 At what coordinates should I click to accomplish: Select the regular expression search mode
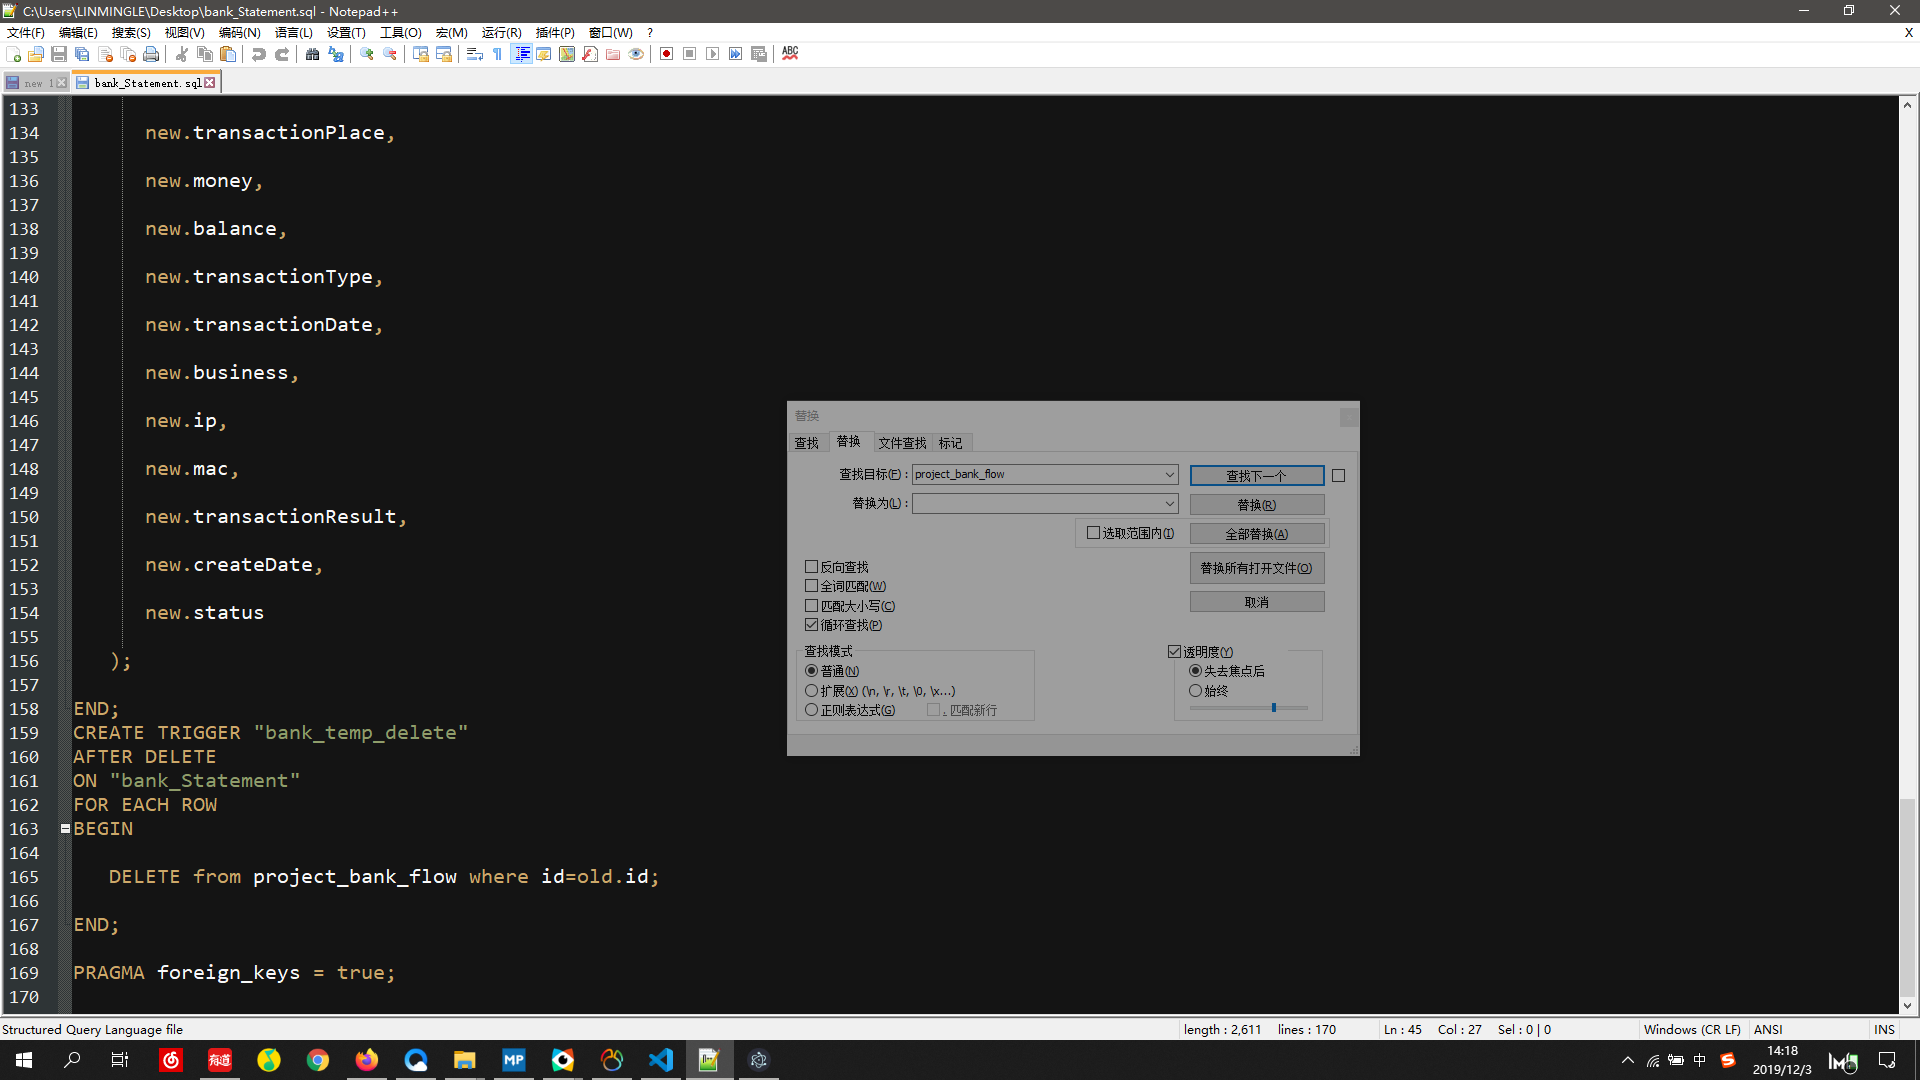click(x=812, y=710)
